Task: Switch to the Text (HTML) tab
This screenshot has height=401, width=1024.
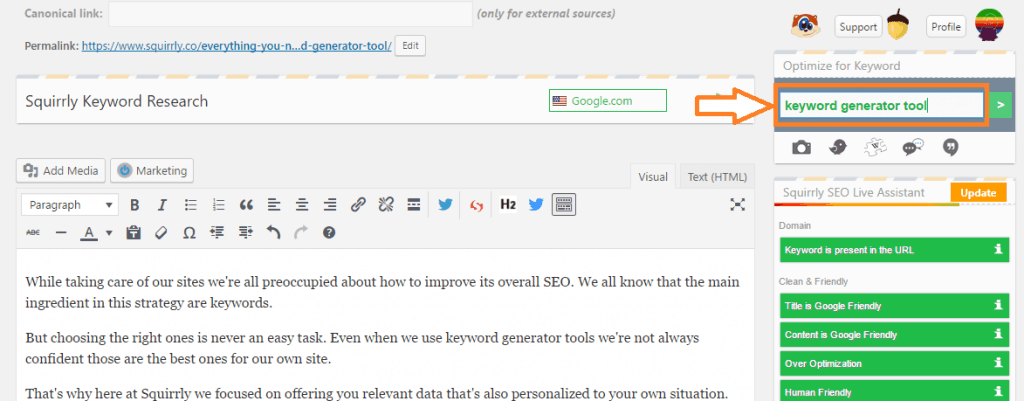Action: click(x=717, y=177)
